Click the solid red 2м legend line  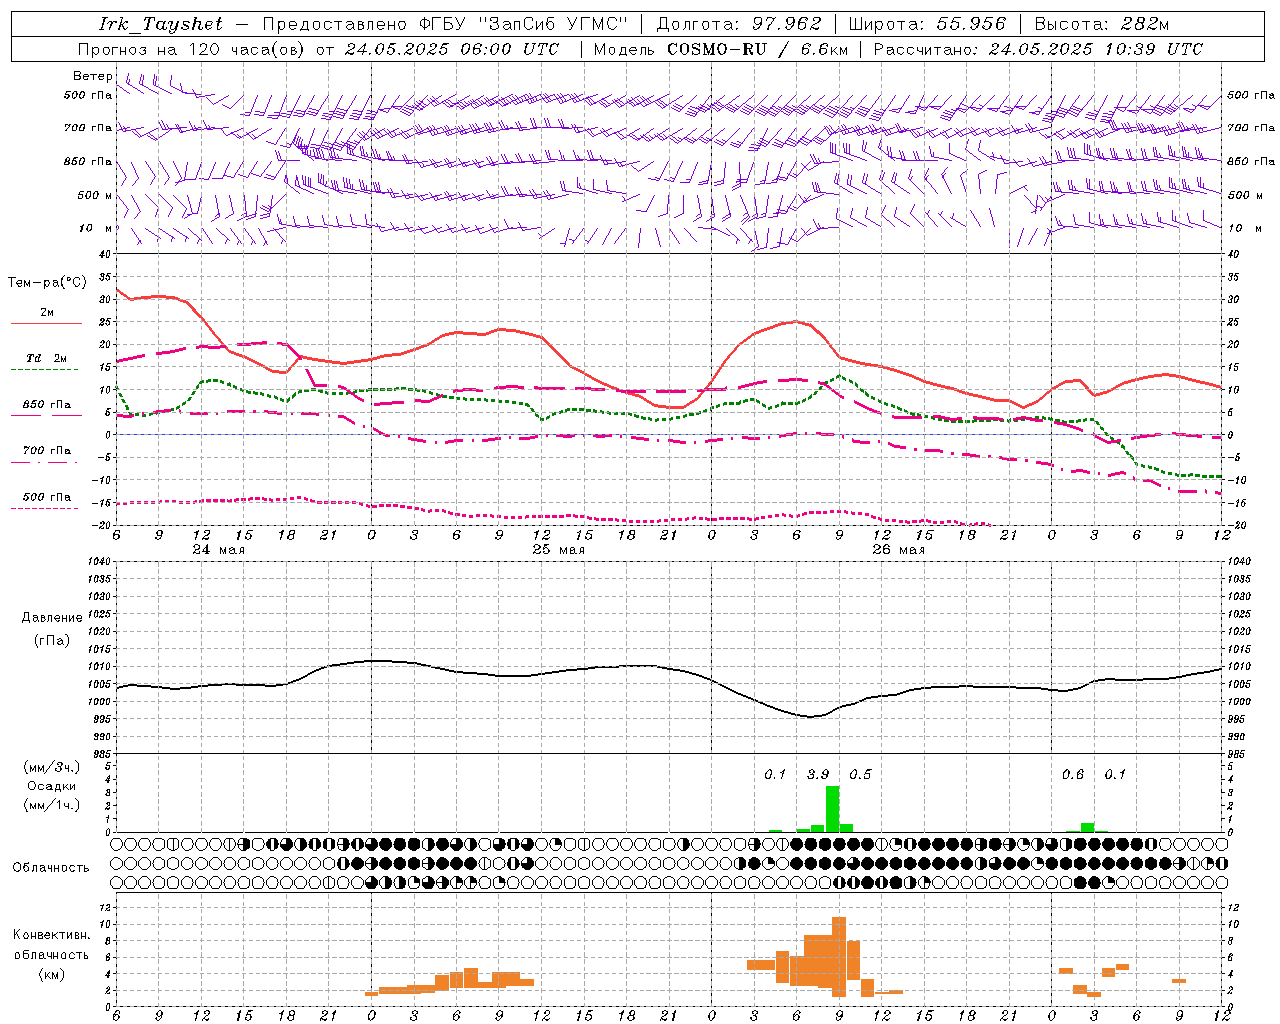46,323
